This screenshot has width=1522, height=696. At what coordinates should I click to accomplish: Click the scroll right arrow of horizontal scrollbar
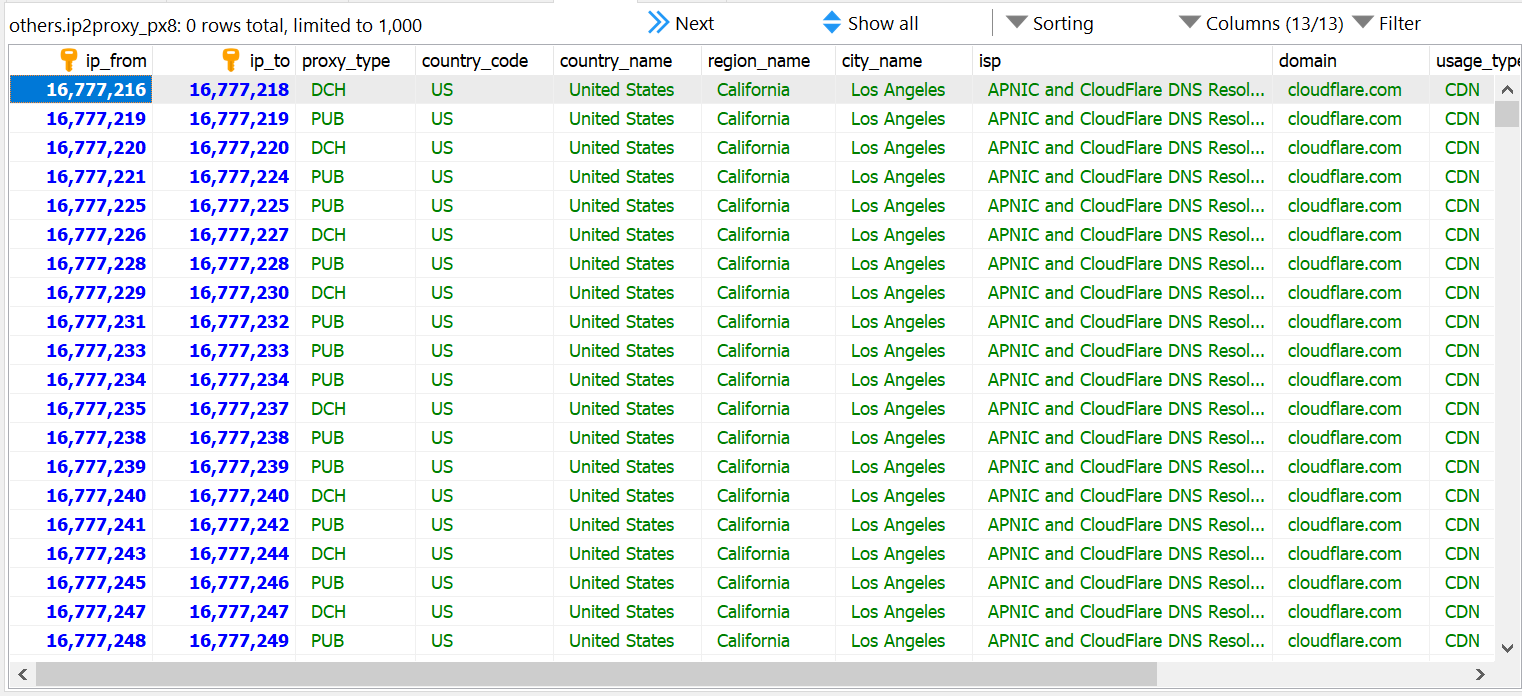(x=1481, y=674)
